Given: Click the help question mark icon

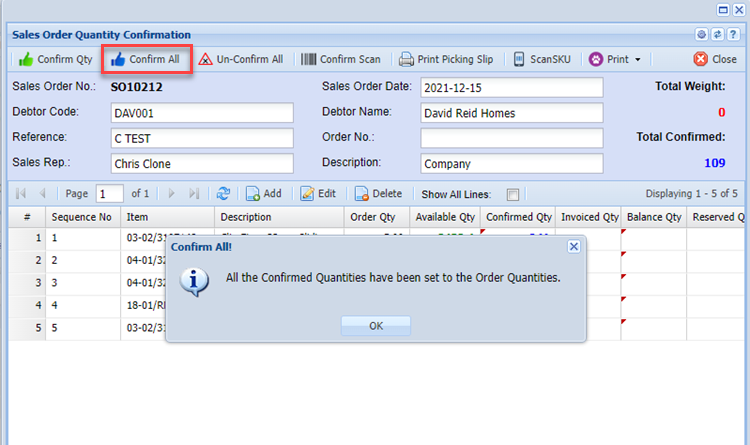Looking at the screenshot, I should [x=731, y=33].
